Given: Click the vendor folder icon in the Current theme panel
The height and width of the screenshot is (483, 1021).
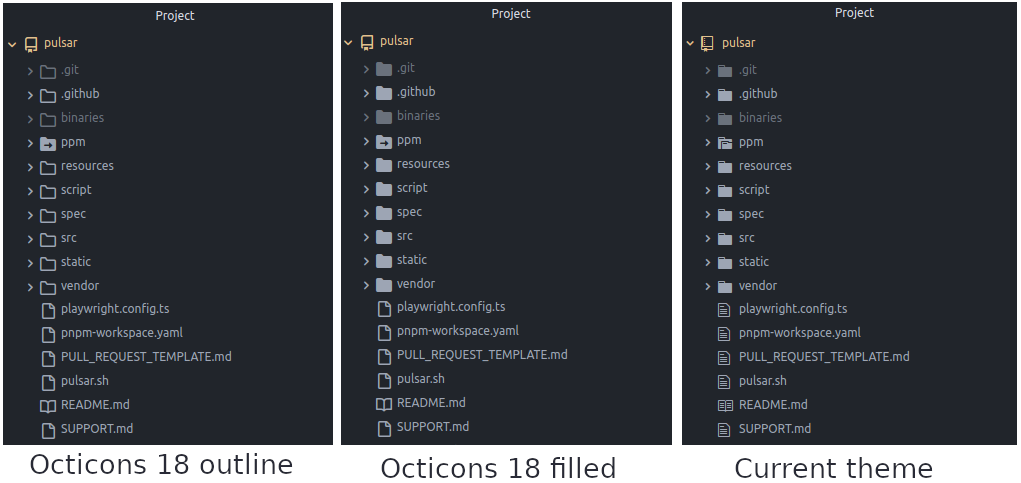Looking at the screenshot, I should pos(725,287).
